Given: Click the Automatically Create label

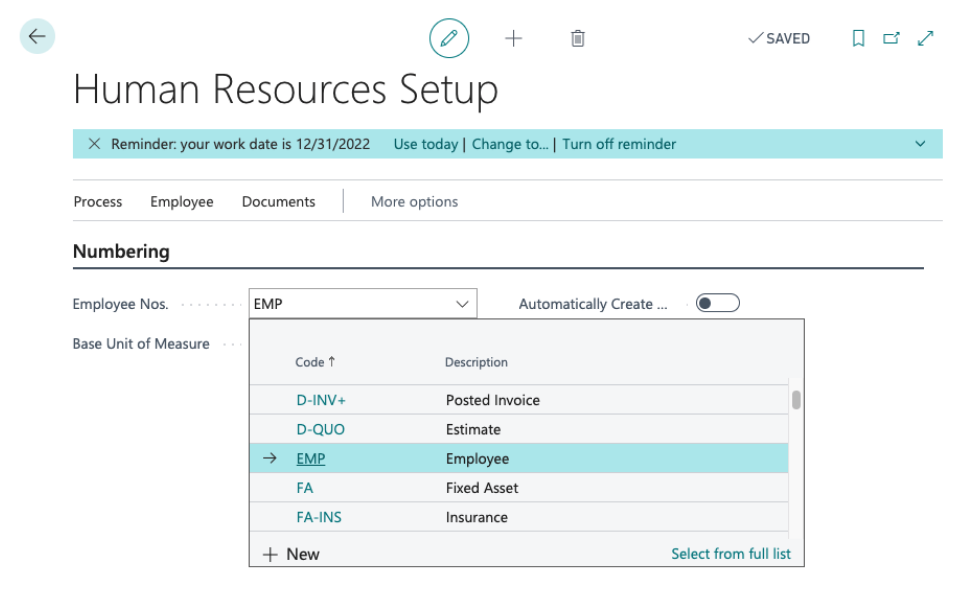Looking at the screenshot, I should click(593, 304).
